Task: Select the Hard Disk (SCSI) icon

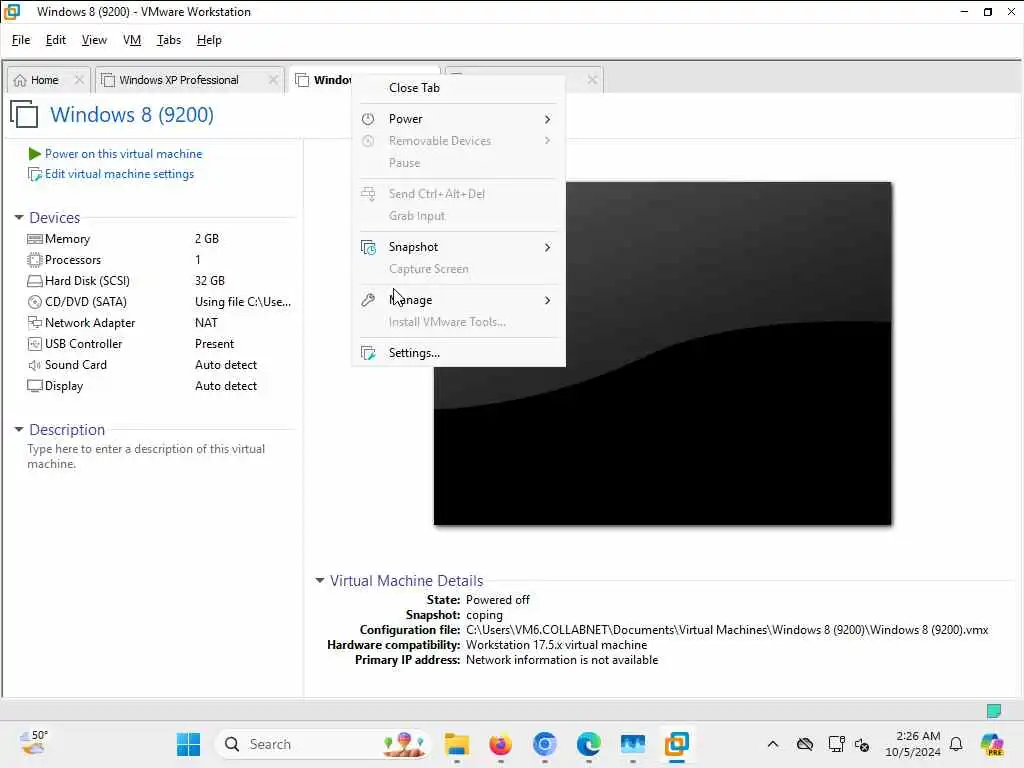Action: click(35, 281)
